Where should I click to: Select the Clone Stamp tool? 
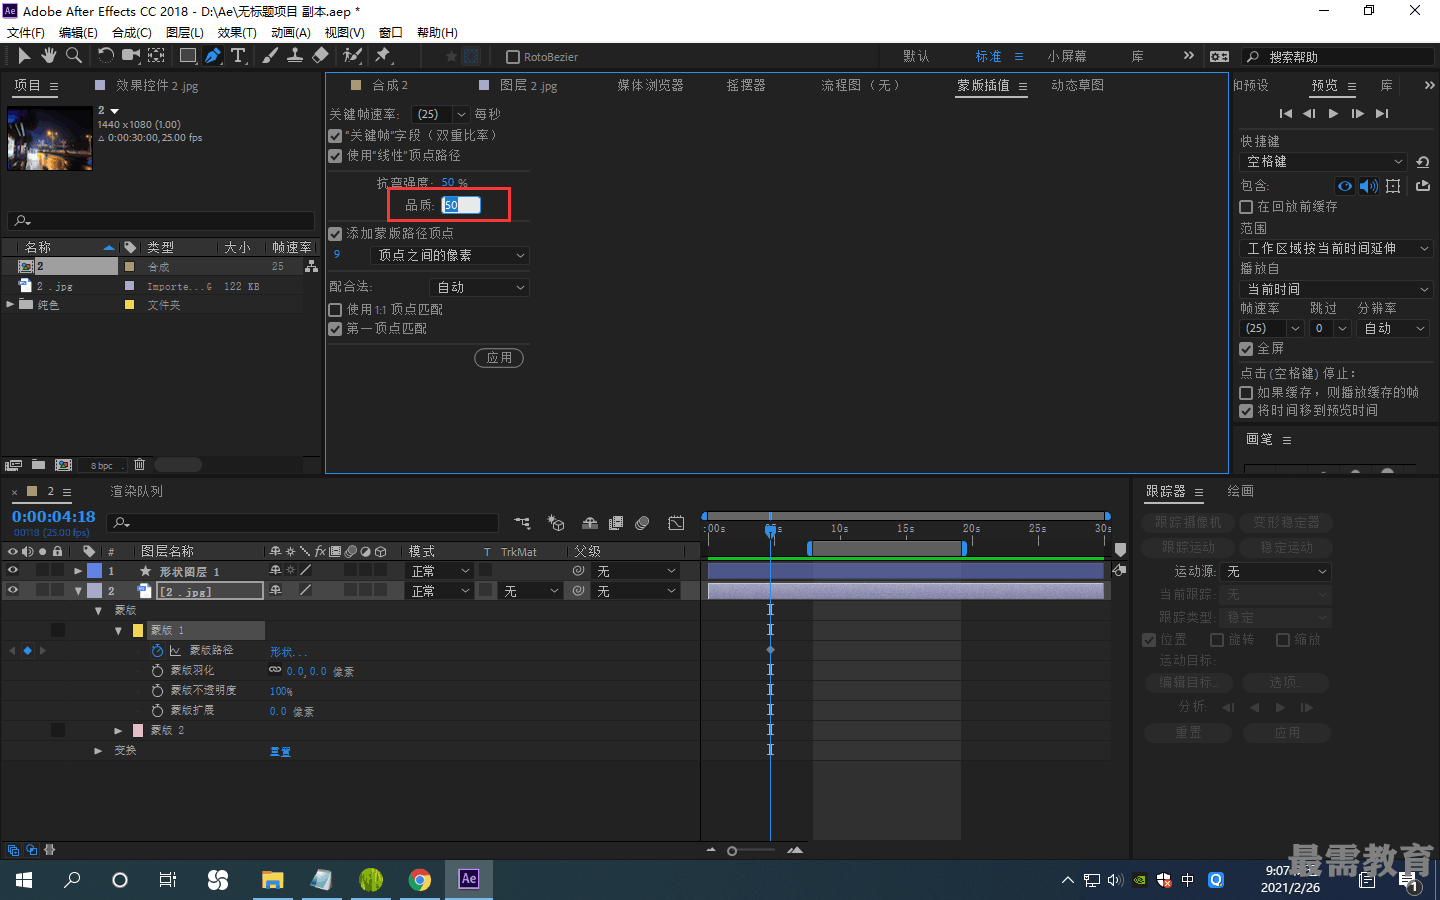point(295,56)
